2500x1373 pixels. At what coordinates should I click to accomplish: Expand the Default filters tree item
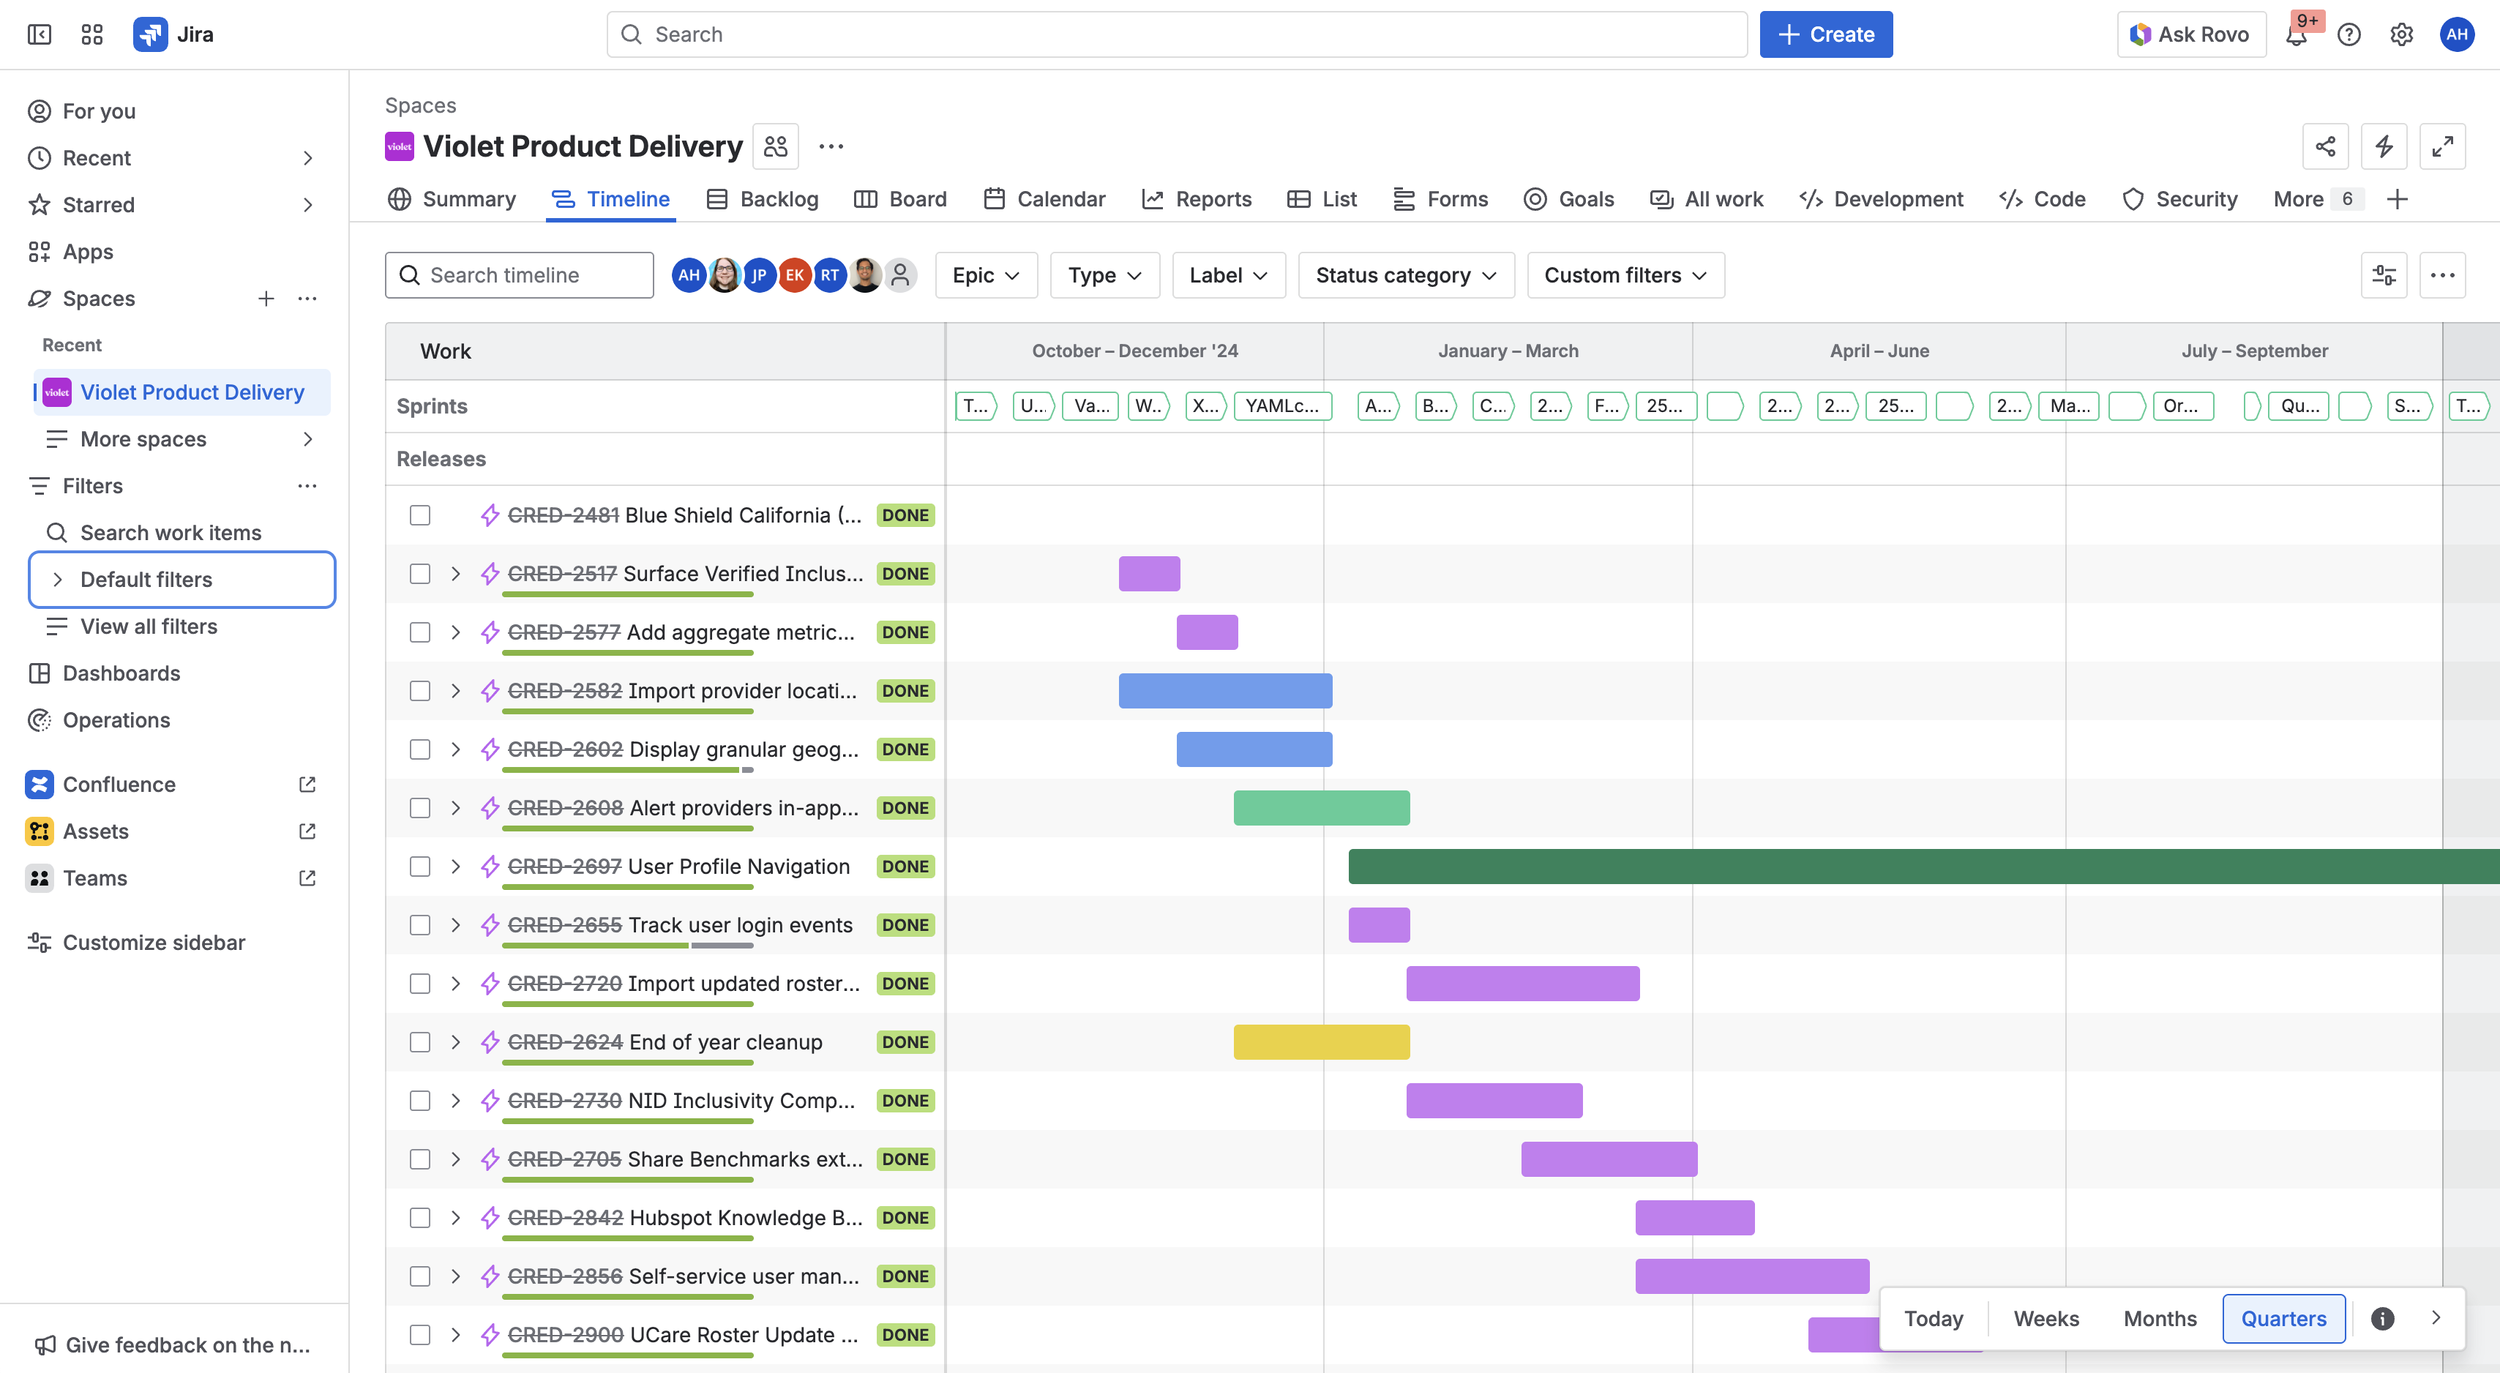coord(58,580)
